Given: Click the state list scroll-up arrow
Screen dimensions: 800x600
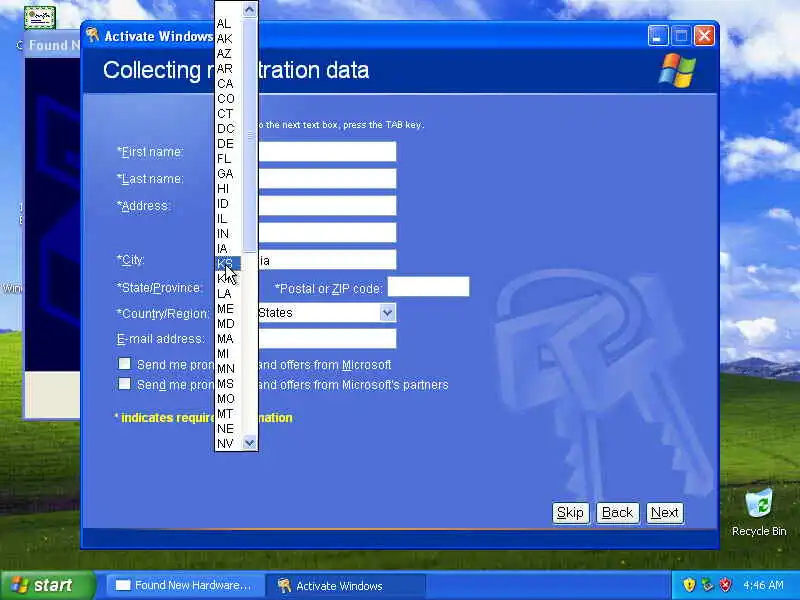Looking at the screenshot, I should (x=249, y=9).
